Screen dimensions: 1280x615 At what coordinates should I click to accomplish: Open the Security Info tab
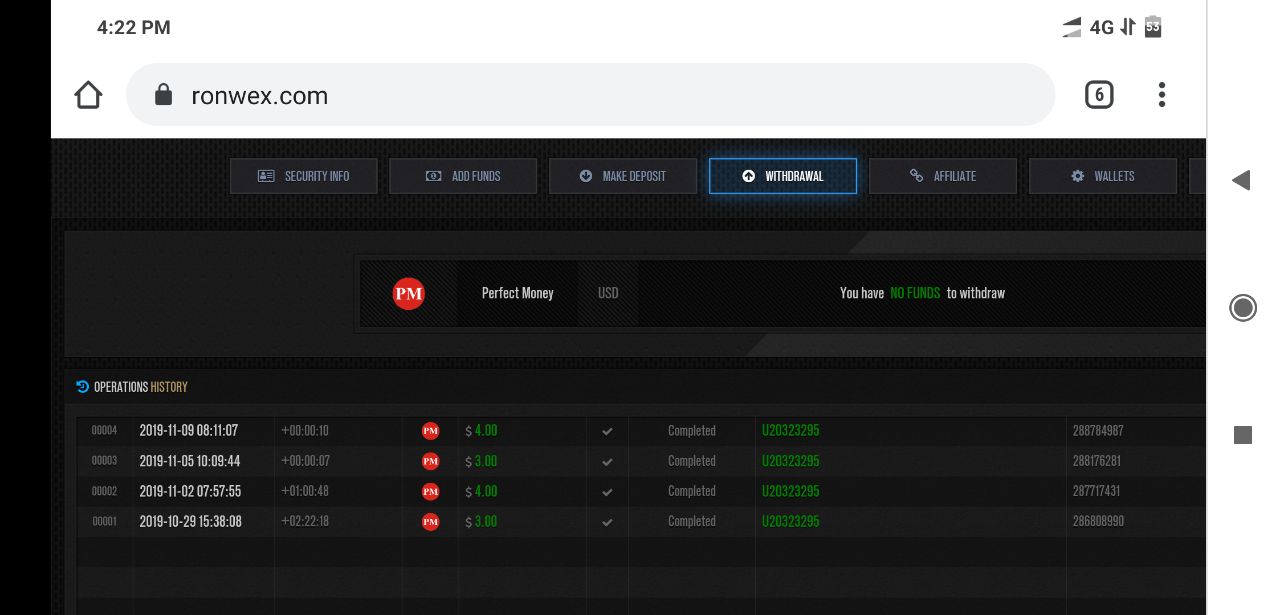pyautogui.click(x=304, y=176)
